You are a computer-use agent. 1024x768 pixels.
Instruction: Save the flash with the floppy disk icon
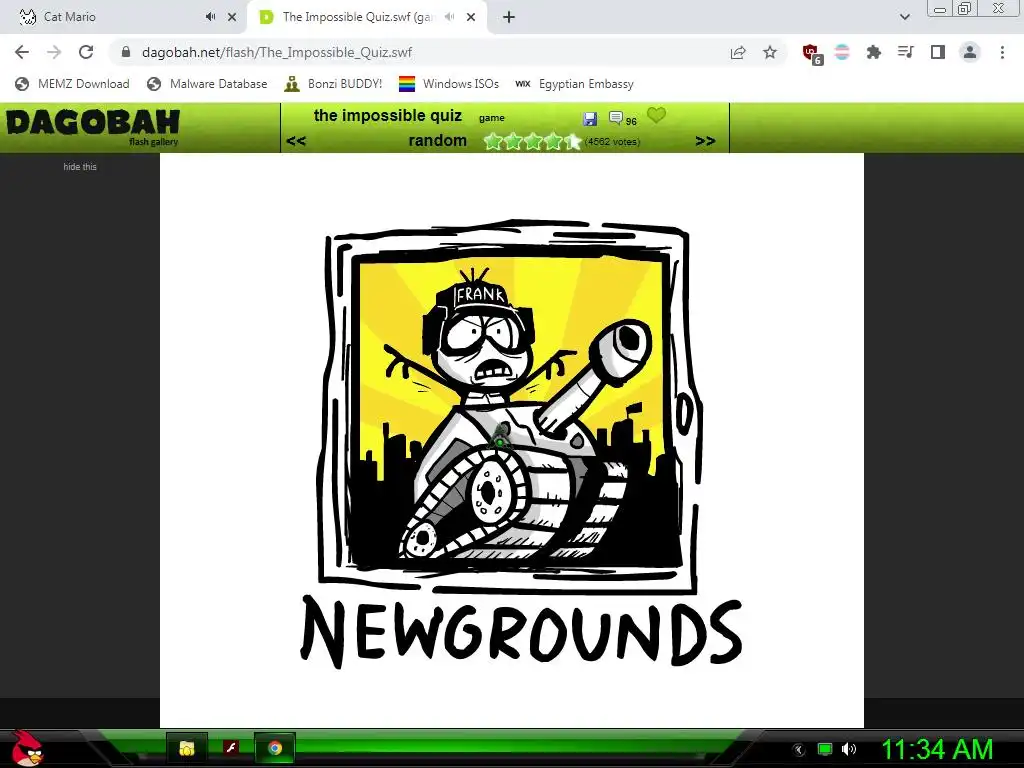[x=590, y=119]
